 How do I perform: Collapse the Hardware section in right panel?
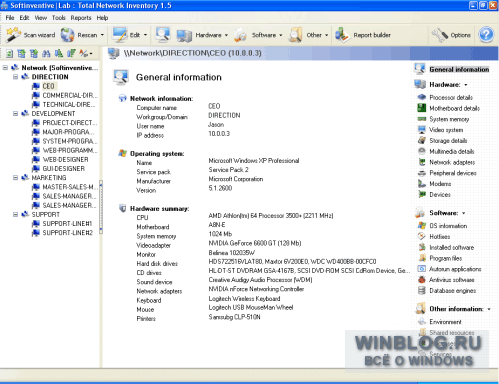tap(466, 85)
